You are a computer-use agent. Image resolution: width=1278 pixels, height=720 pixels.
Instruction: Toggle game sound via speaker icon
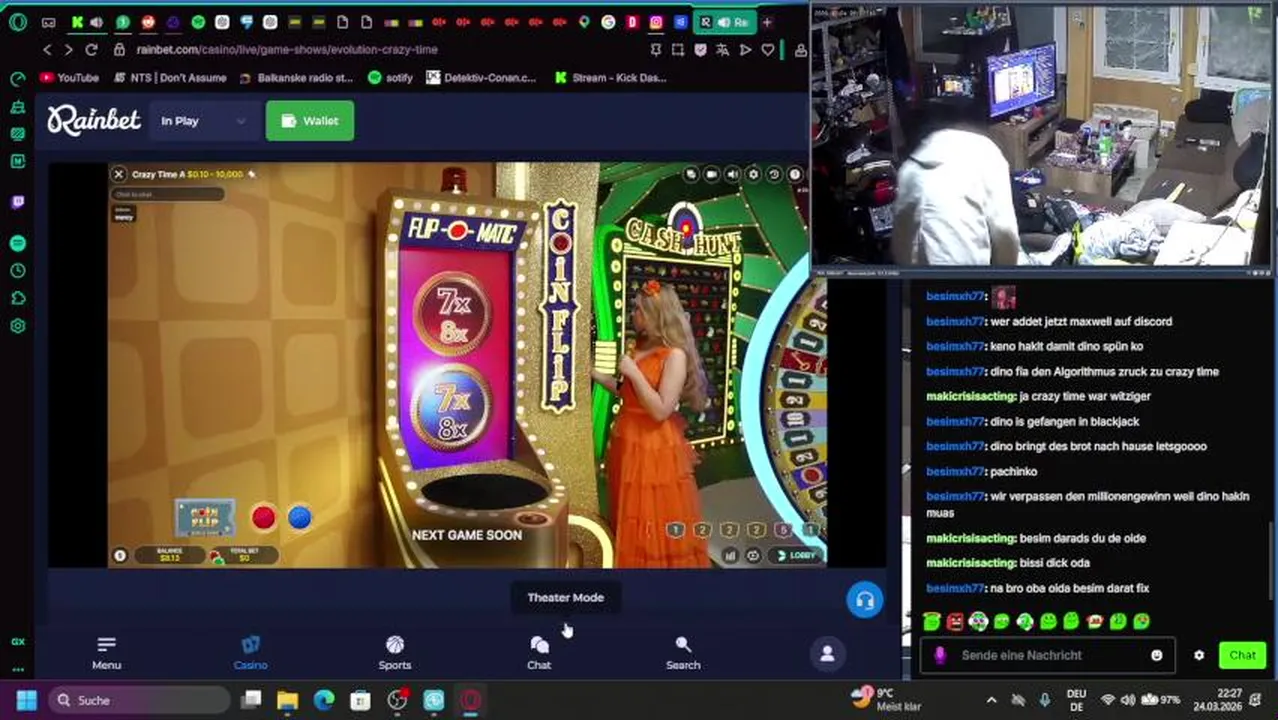[x=733, y=174]
